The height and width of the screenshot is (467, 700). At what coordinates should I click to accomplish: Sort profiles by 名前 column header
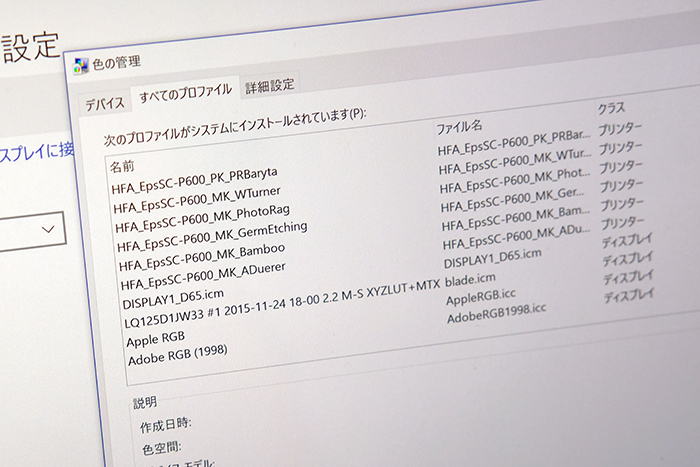(x=122, y=164)
